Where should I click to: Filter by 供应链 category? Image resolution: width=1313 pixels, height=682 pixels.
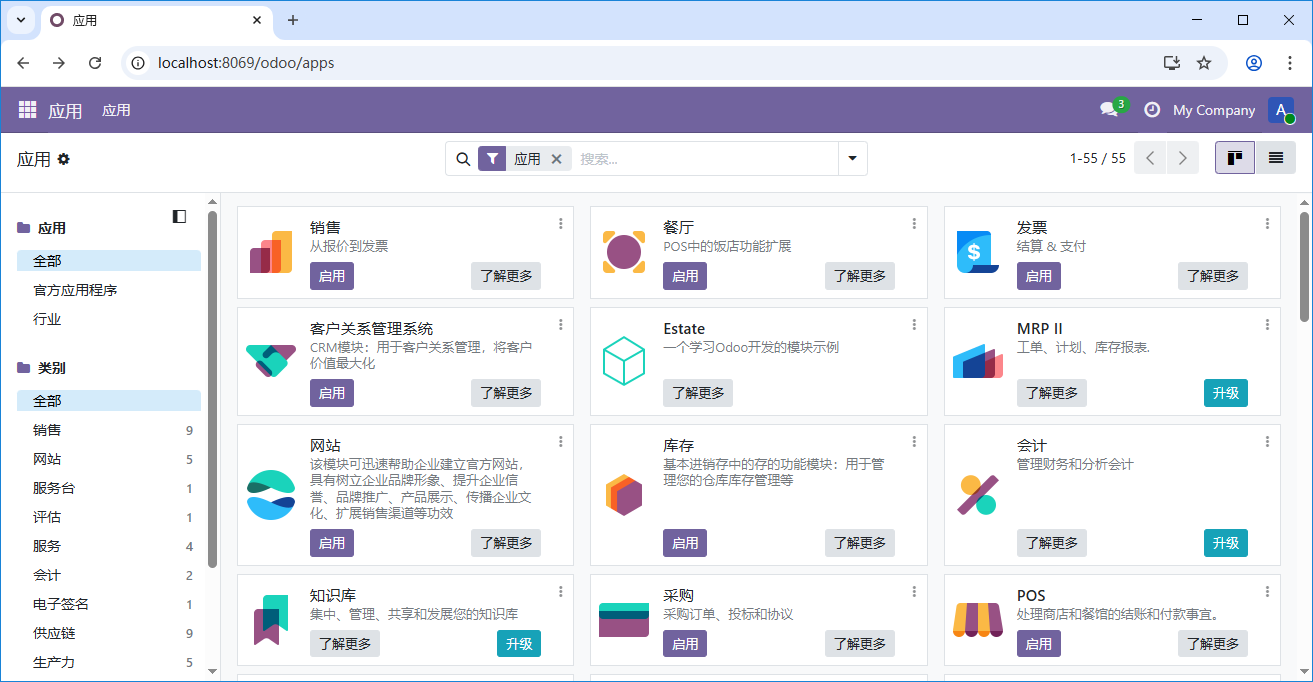pos(109,633)
